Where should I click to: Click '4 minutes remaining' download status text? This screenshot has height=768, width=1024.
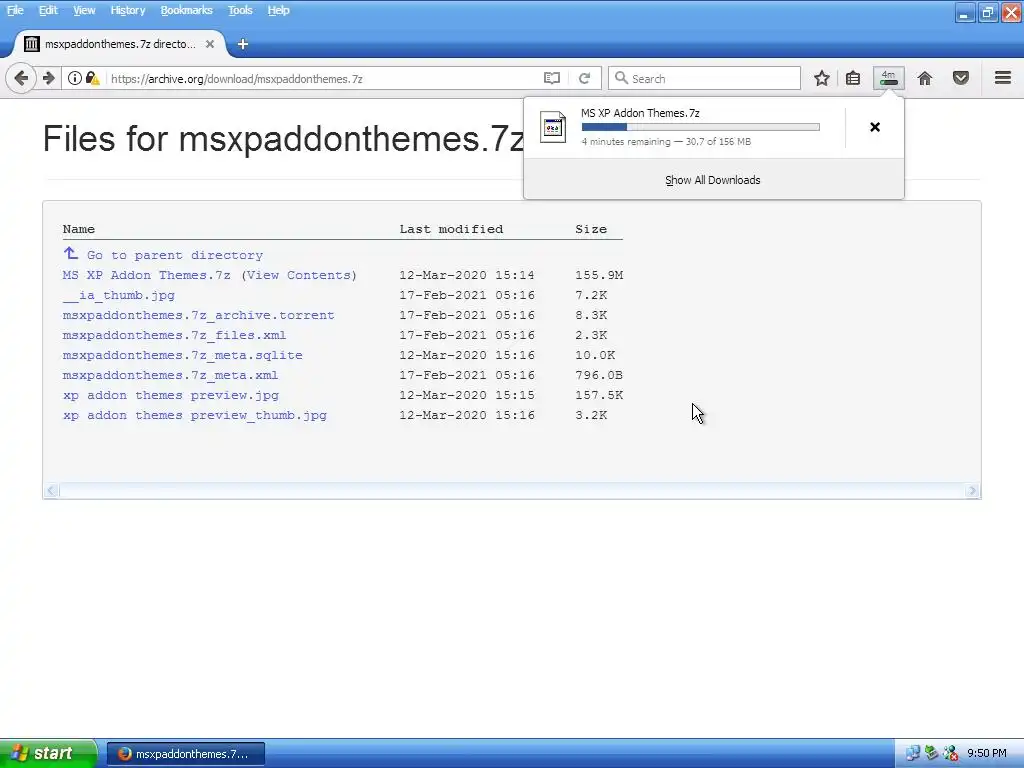pos(626,142)
